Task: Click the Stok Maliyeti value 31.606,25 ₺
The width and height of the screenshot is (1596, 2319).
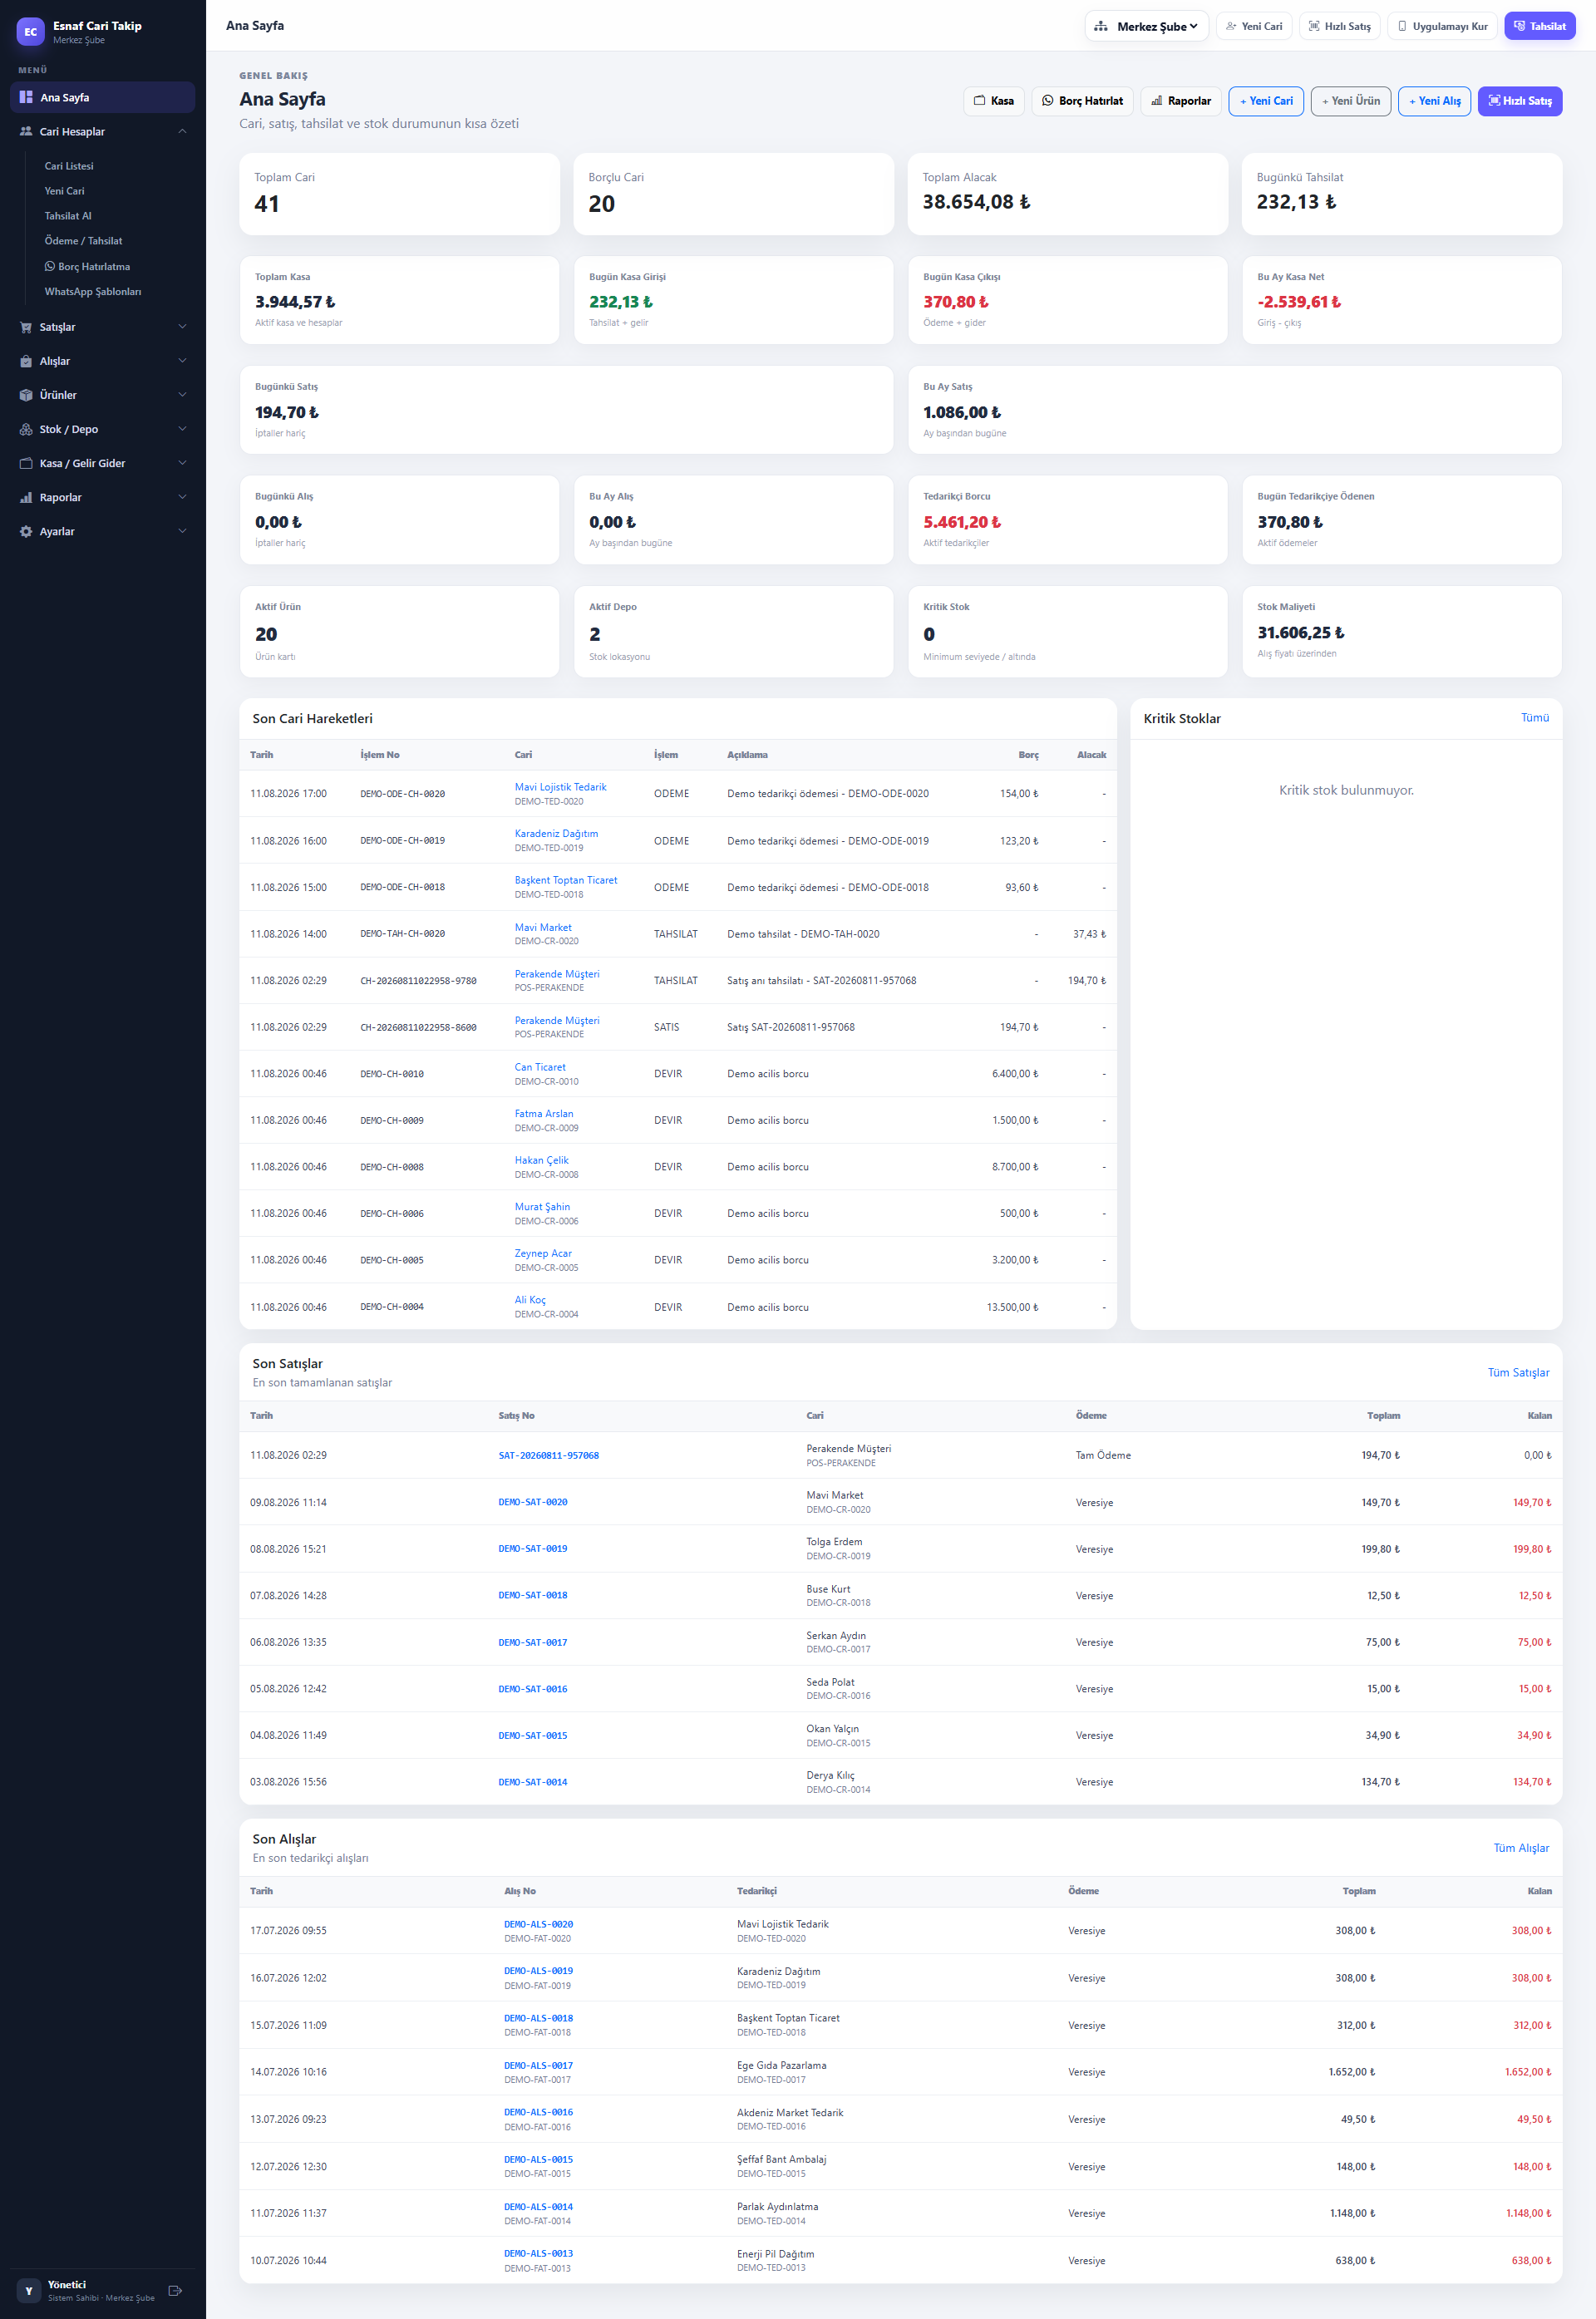Action: (1300, 632)
